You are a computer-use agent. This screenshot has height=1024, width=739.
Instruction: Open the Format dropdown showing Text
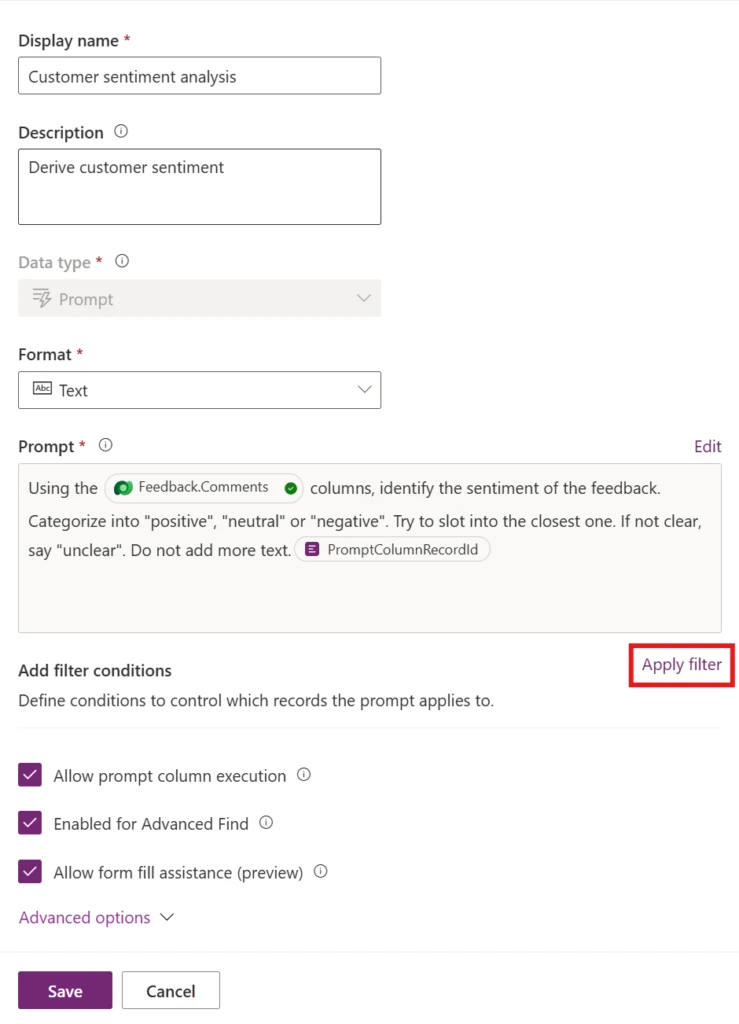point(200,390)
